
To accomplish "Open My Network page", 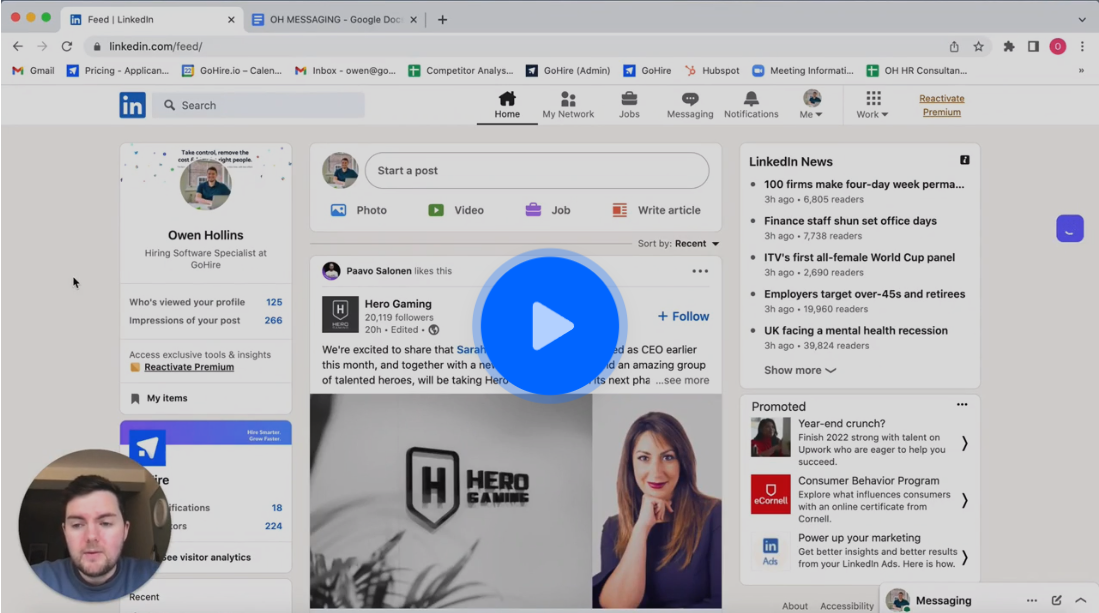I will click(x=568, y=105).
